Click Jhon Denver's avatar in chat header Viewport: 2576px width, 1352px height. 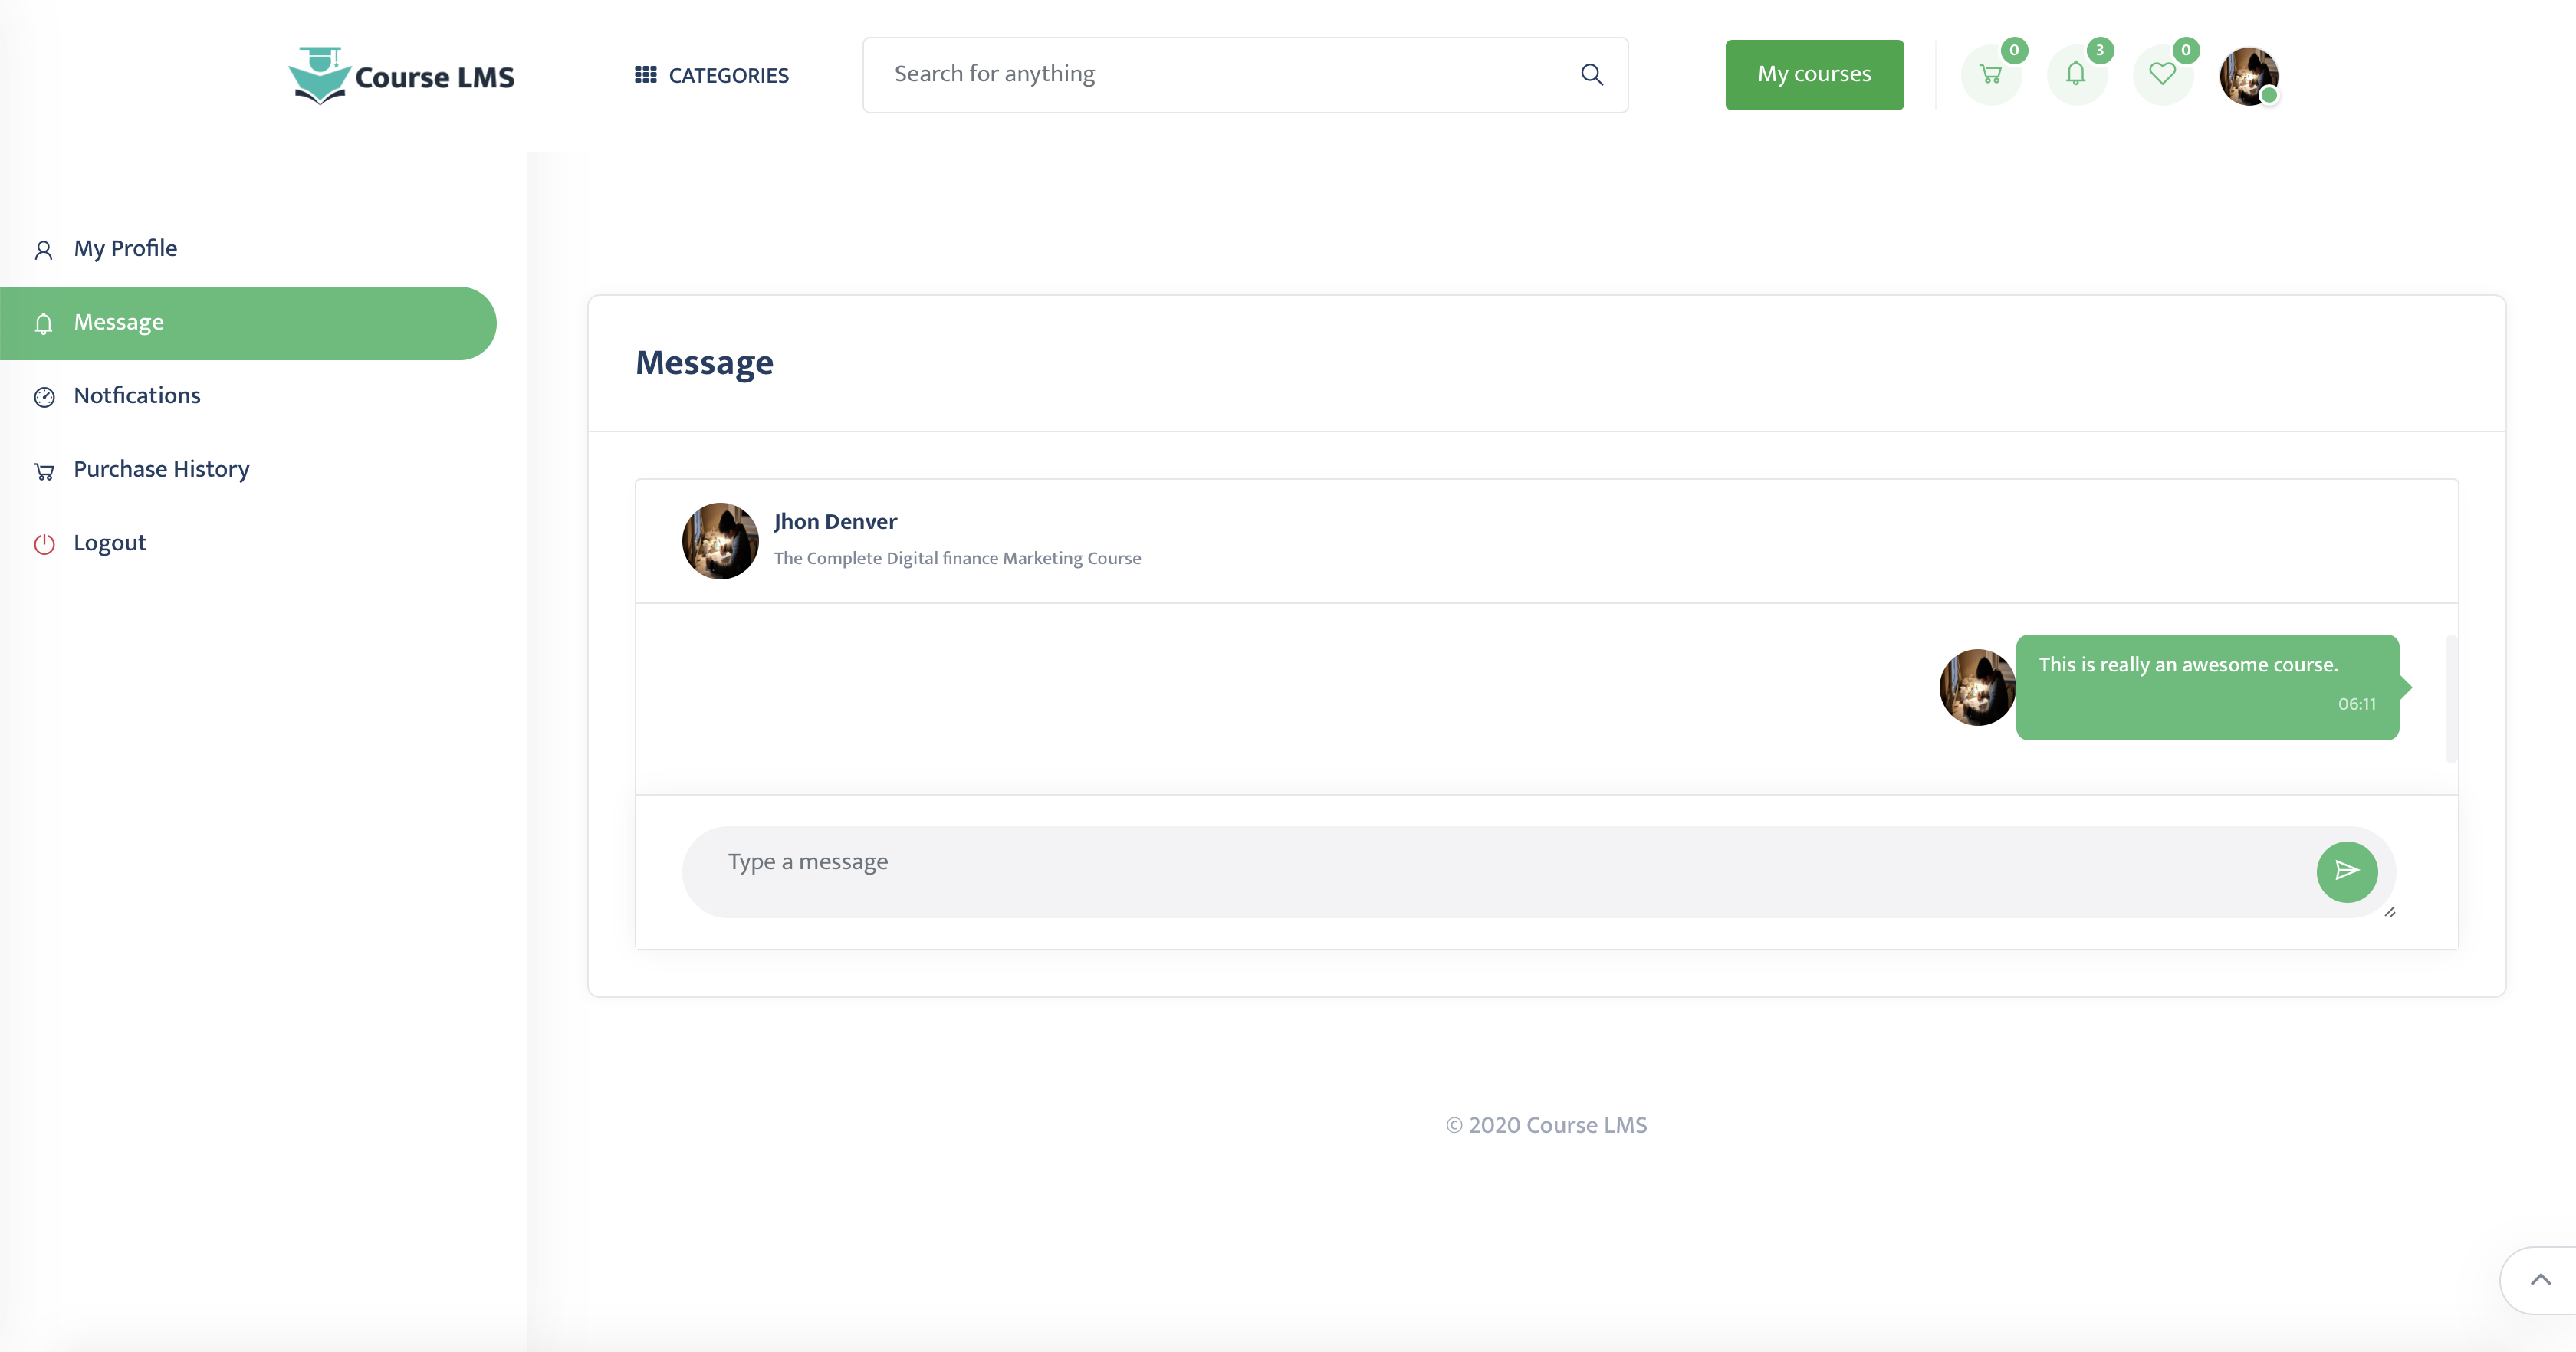720,541
